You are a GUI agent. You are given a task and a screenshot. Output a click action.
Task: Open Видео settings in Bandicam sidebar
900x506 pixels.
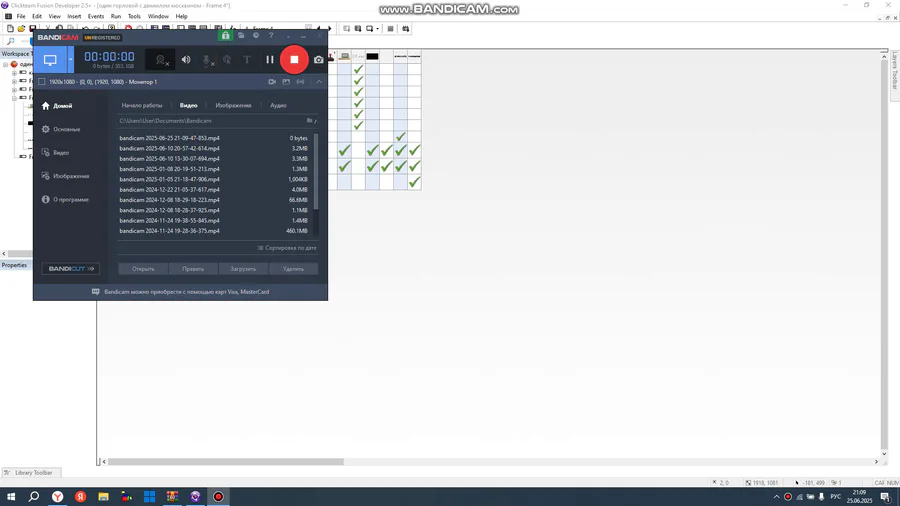click(x=56, y=153)
